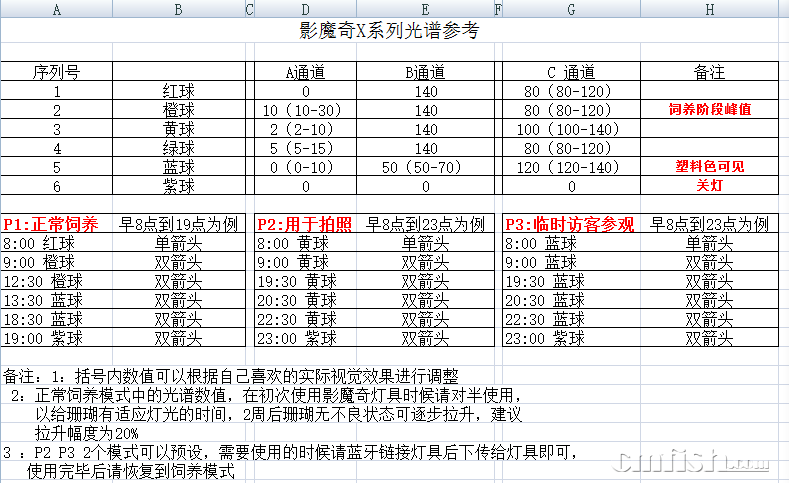Select the cell containing 10 (10-30)
The height and width of the screenshot is (483, 789).
[x=301, y=110]
